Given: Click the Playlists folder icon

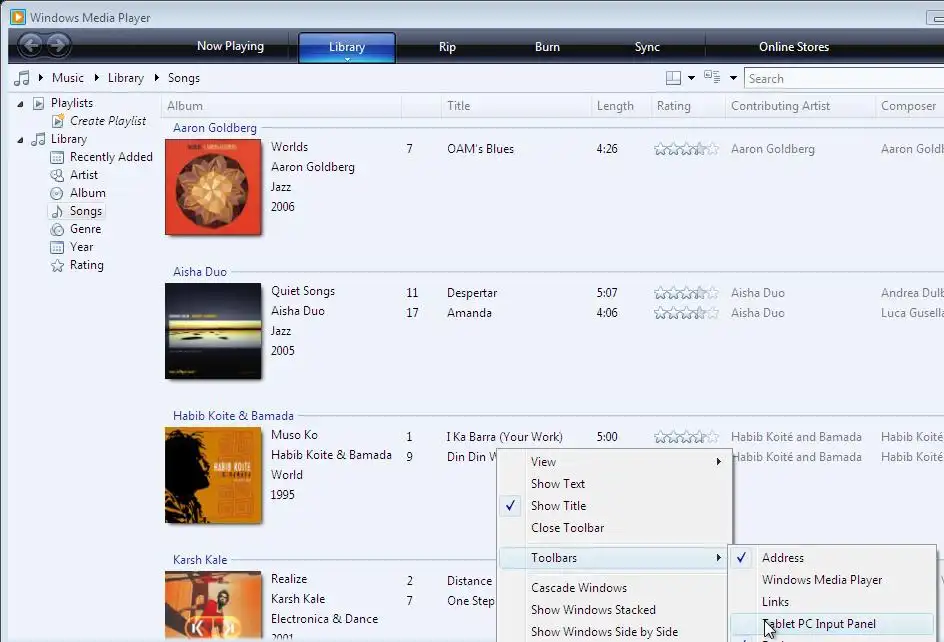Looking at the screenshot, I should [x=39, y=103].
